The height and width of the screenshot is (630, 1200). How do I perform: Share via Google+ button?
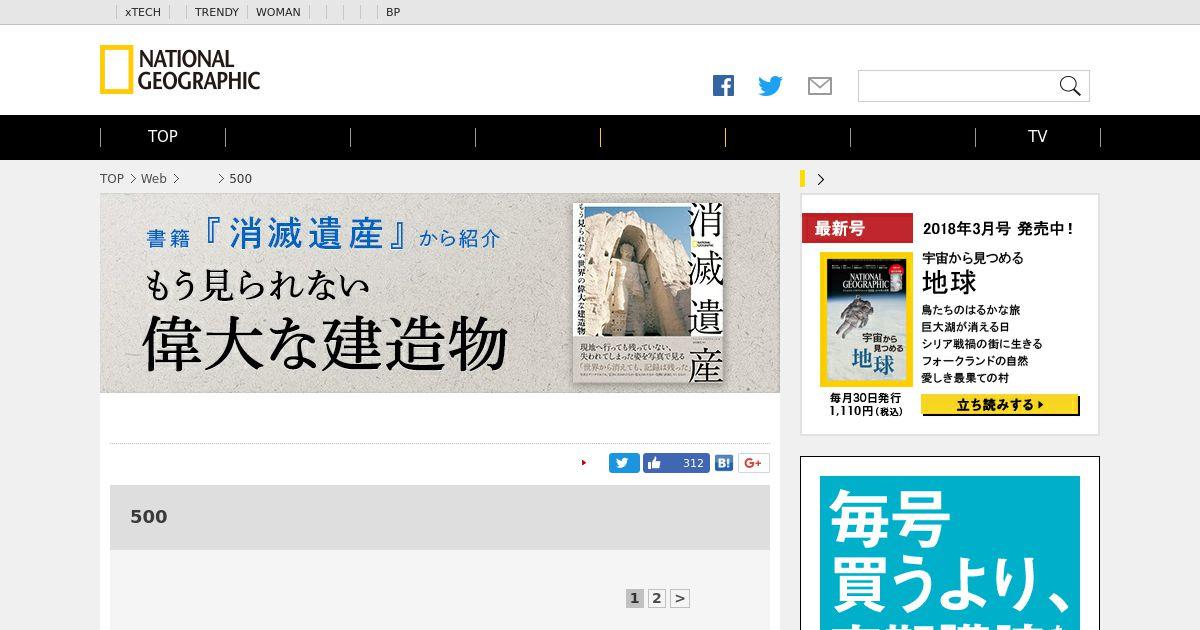pyautogui.click(x=754, y=463)
